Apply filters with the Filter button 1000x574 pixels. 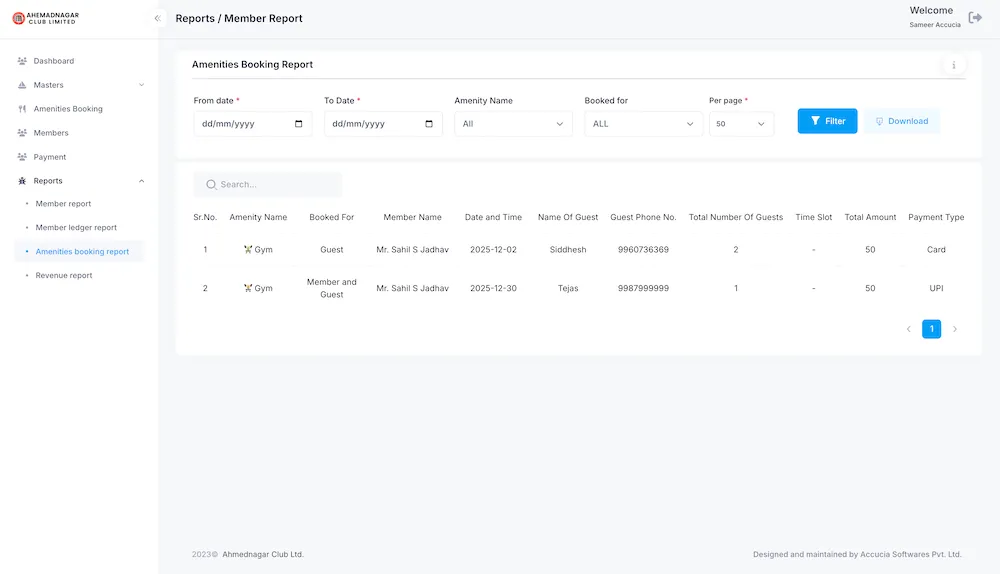[x=827, y=121]
